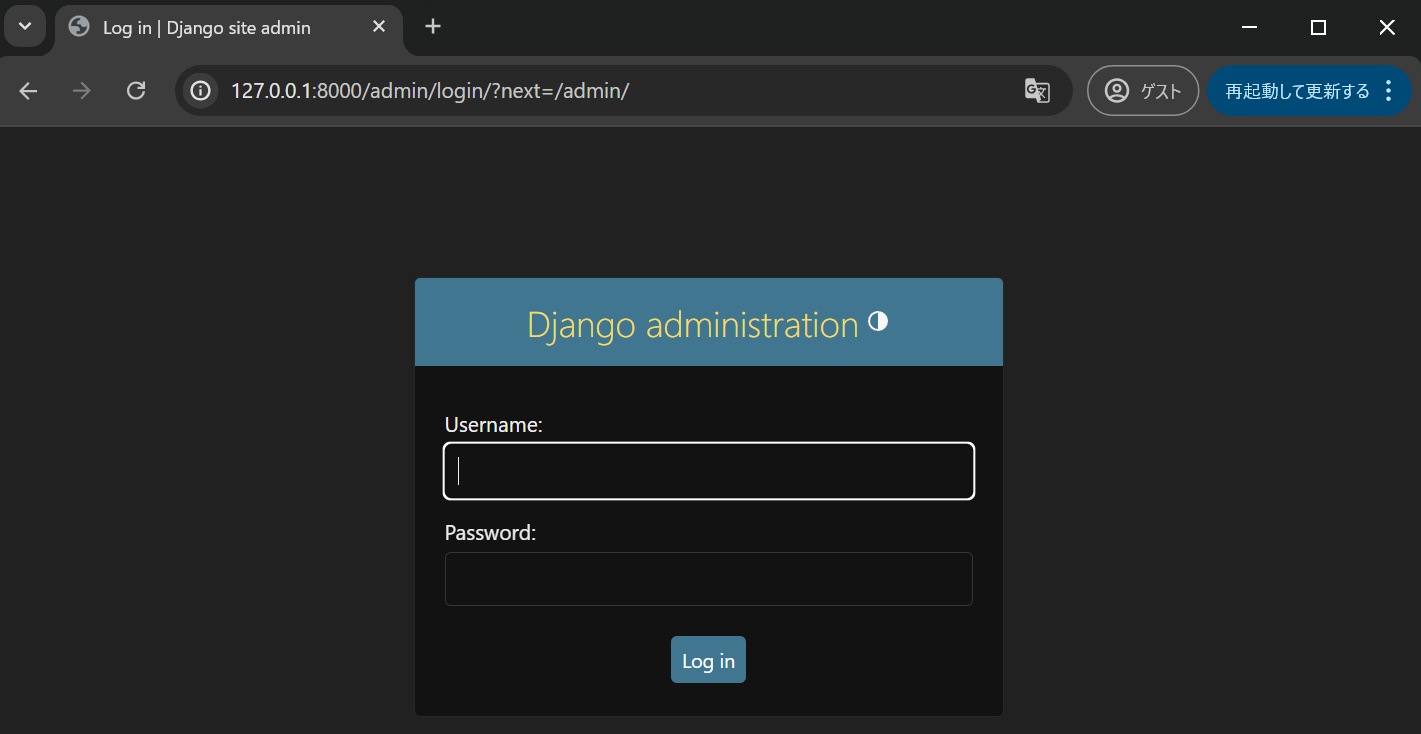Expand the tab search dropdown chevron
Viewport: 1421px width, 734px height.
pyautogui.click(x=25, y=26)
